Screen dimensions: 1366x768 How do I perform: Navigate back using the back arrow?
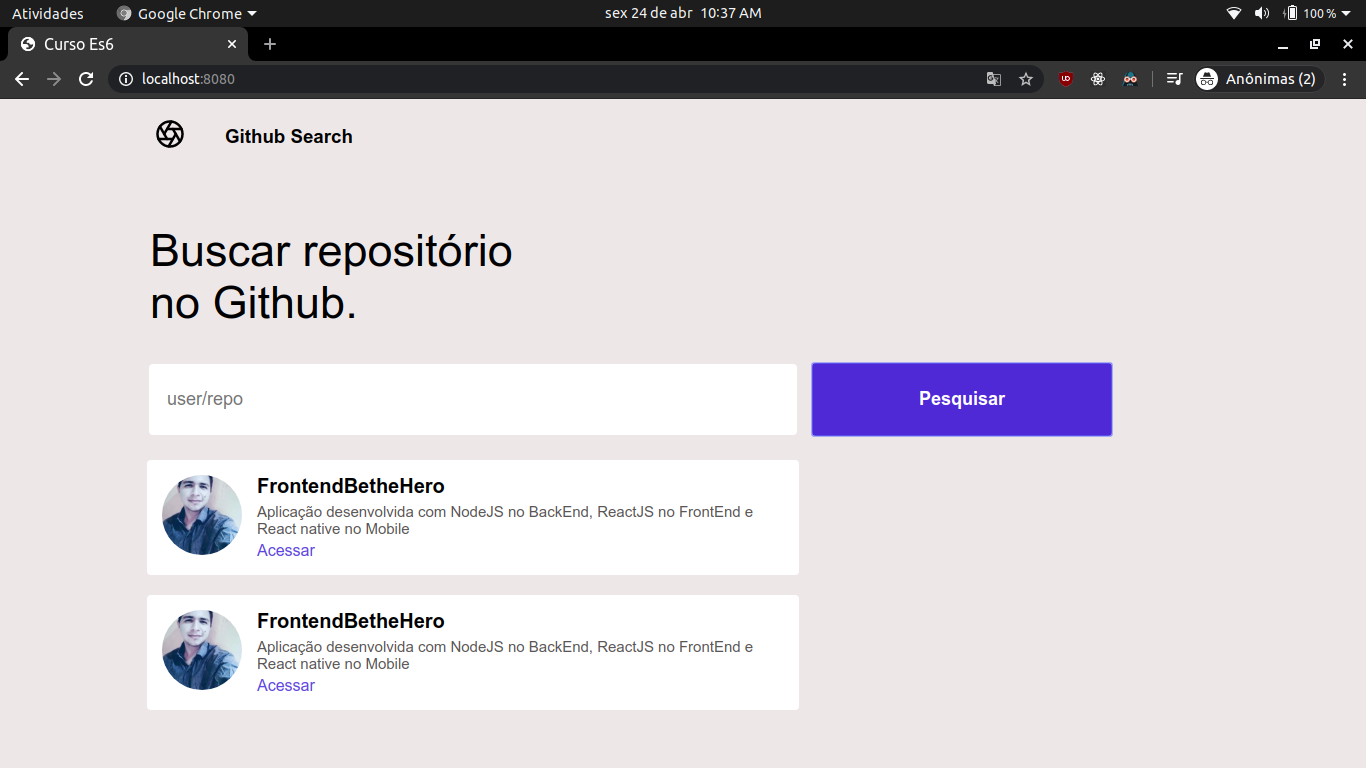(x=21, y=78)
